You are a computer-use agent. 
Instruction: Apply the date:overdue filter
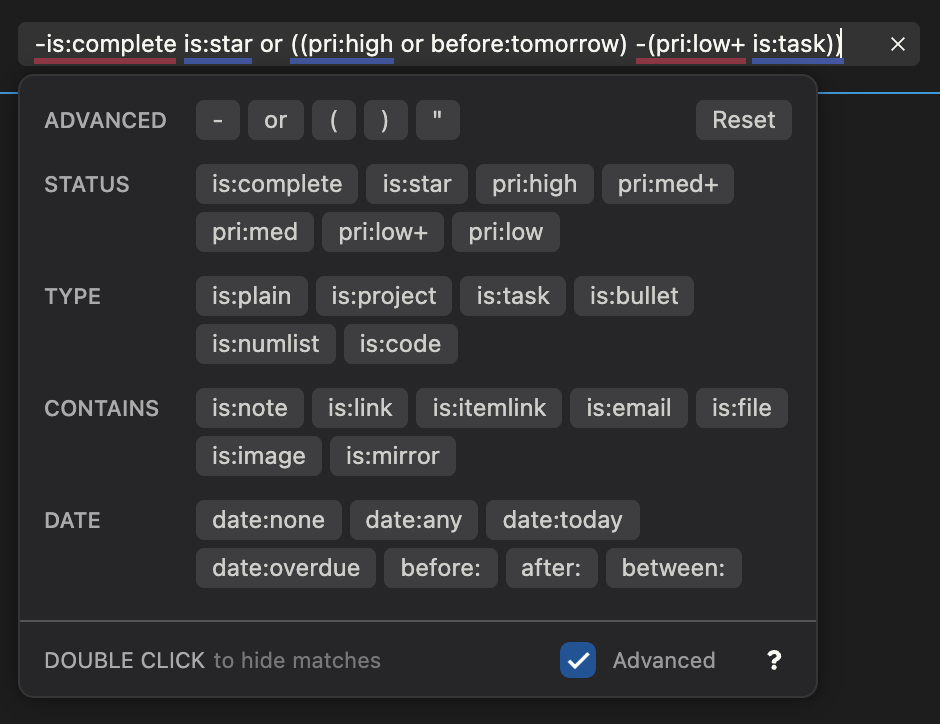tap(286, 568)
